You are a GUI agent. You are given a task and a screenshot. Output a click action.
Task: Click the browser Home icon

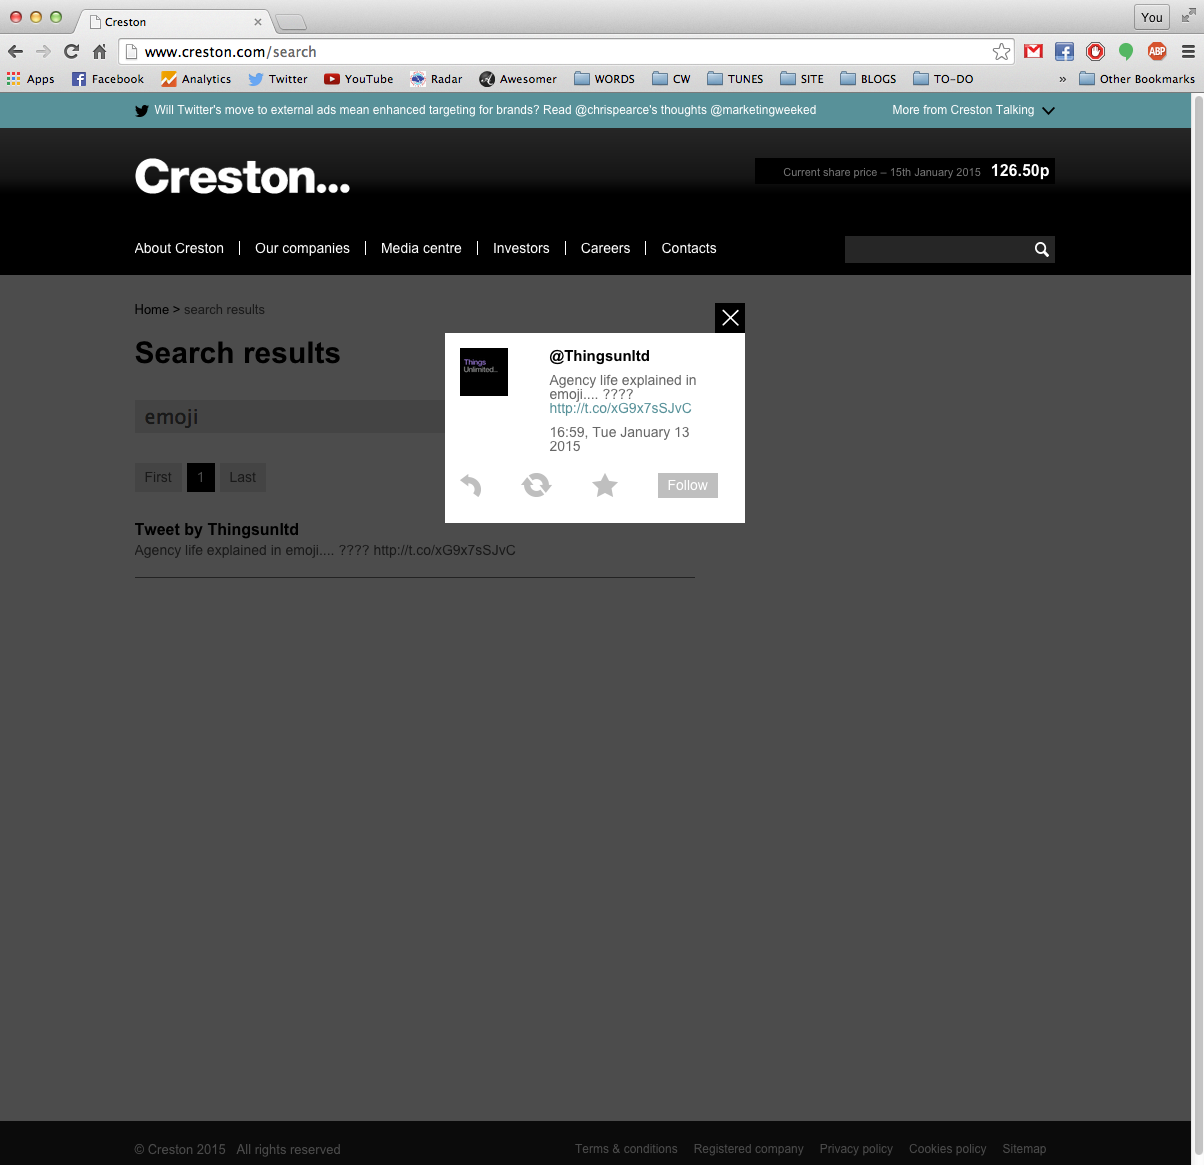tap(99, 52)
